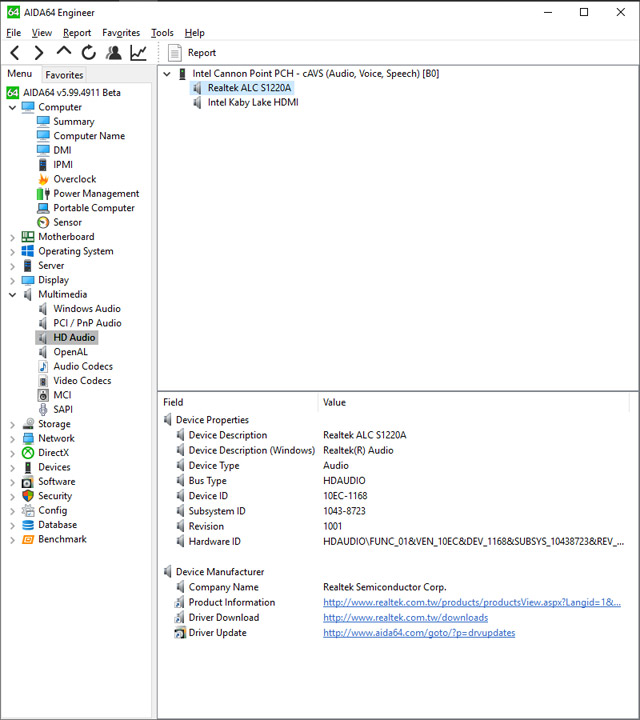Select Computer Name in the tree
The height and width of the screenshot is (720, 640).
coord(89,136)
